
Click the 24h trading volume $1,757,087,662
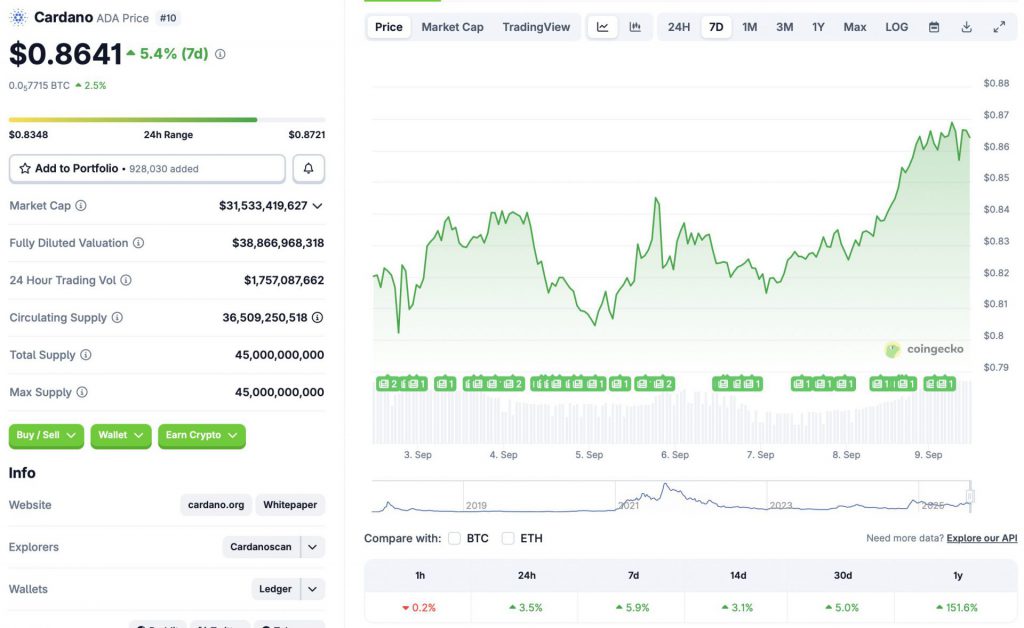[284, 280]
